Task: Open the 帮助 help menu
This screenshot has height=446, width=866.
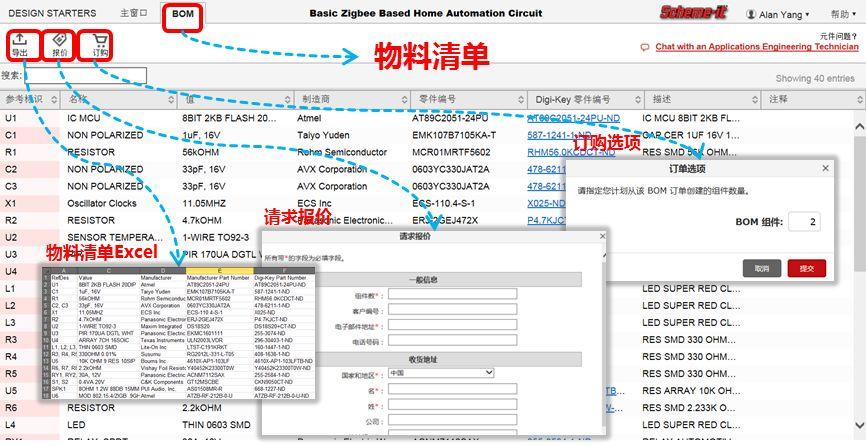Action: 843,14
